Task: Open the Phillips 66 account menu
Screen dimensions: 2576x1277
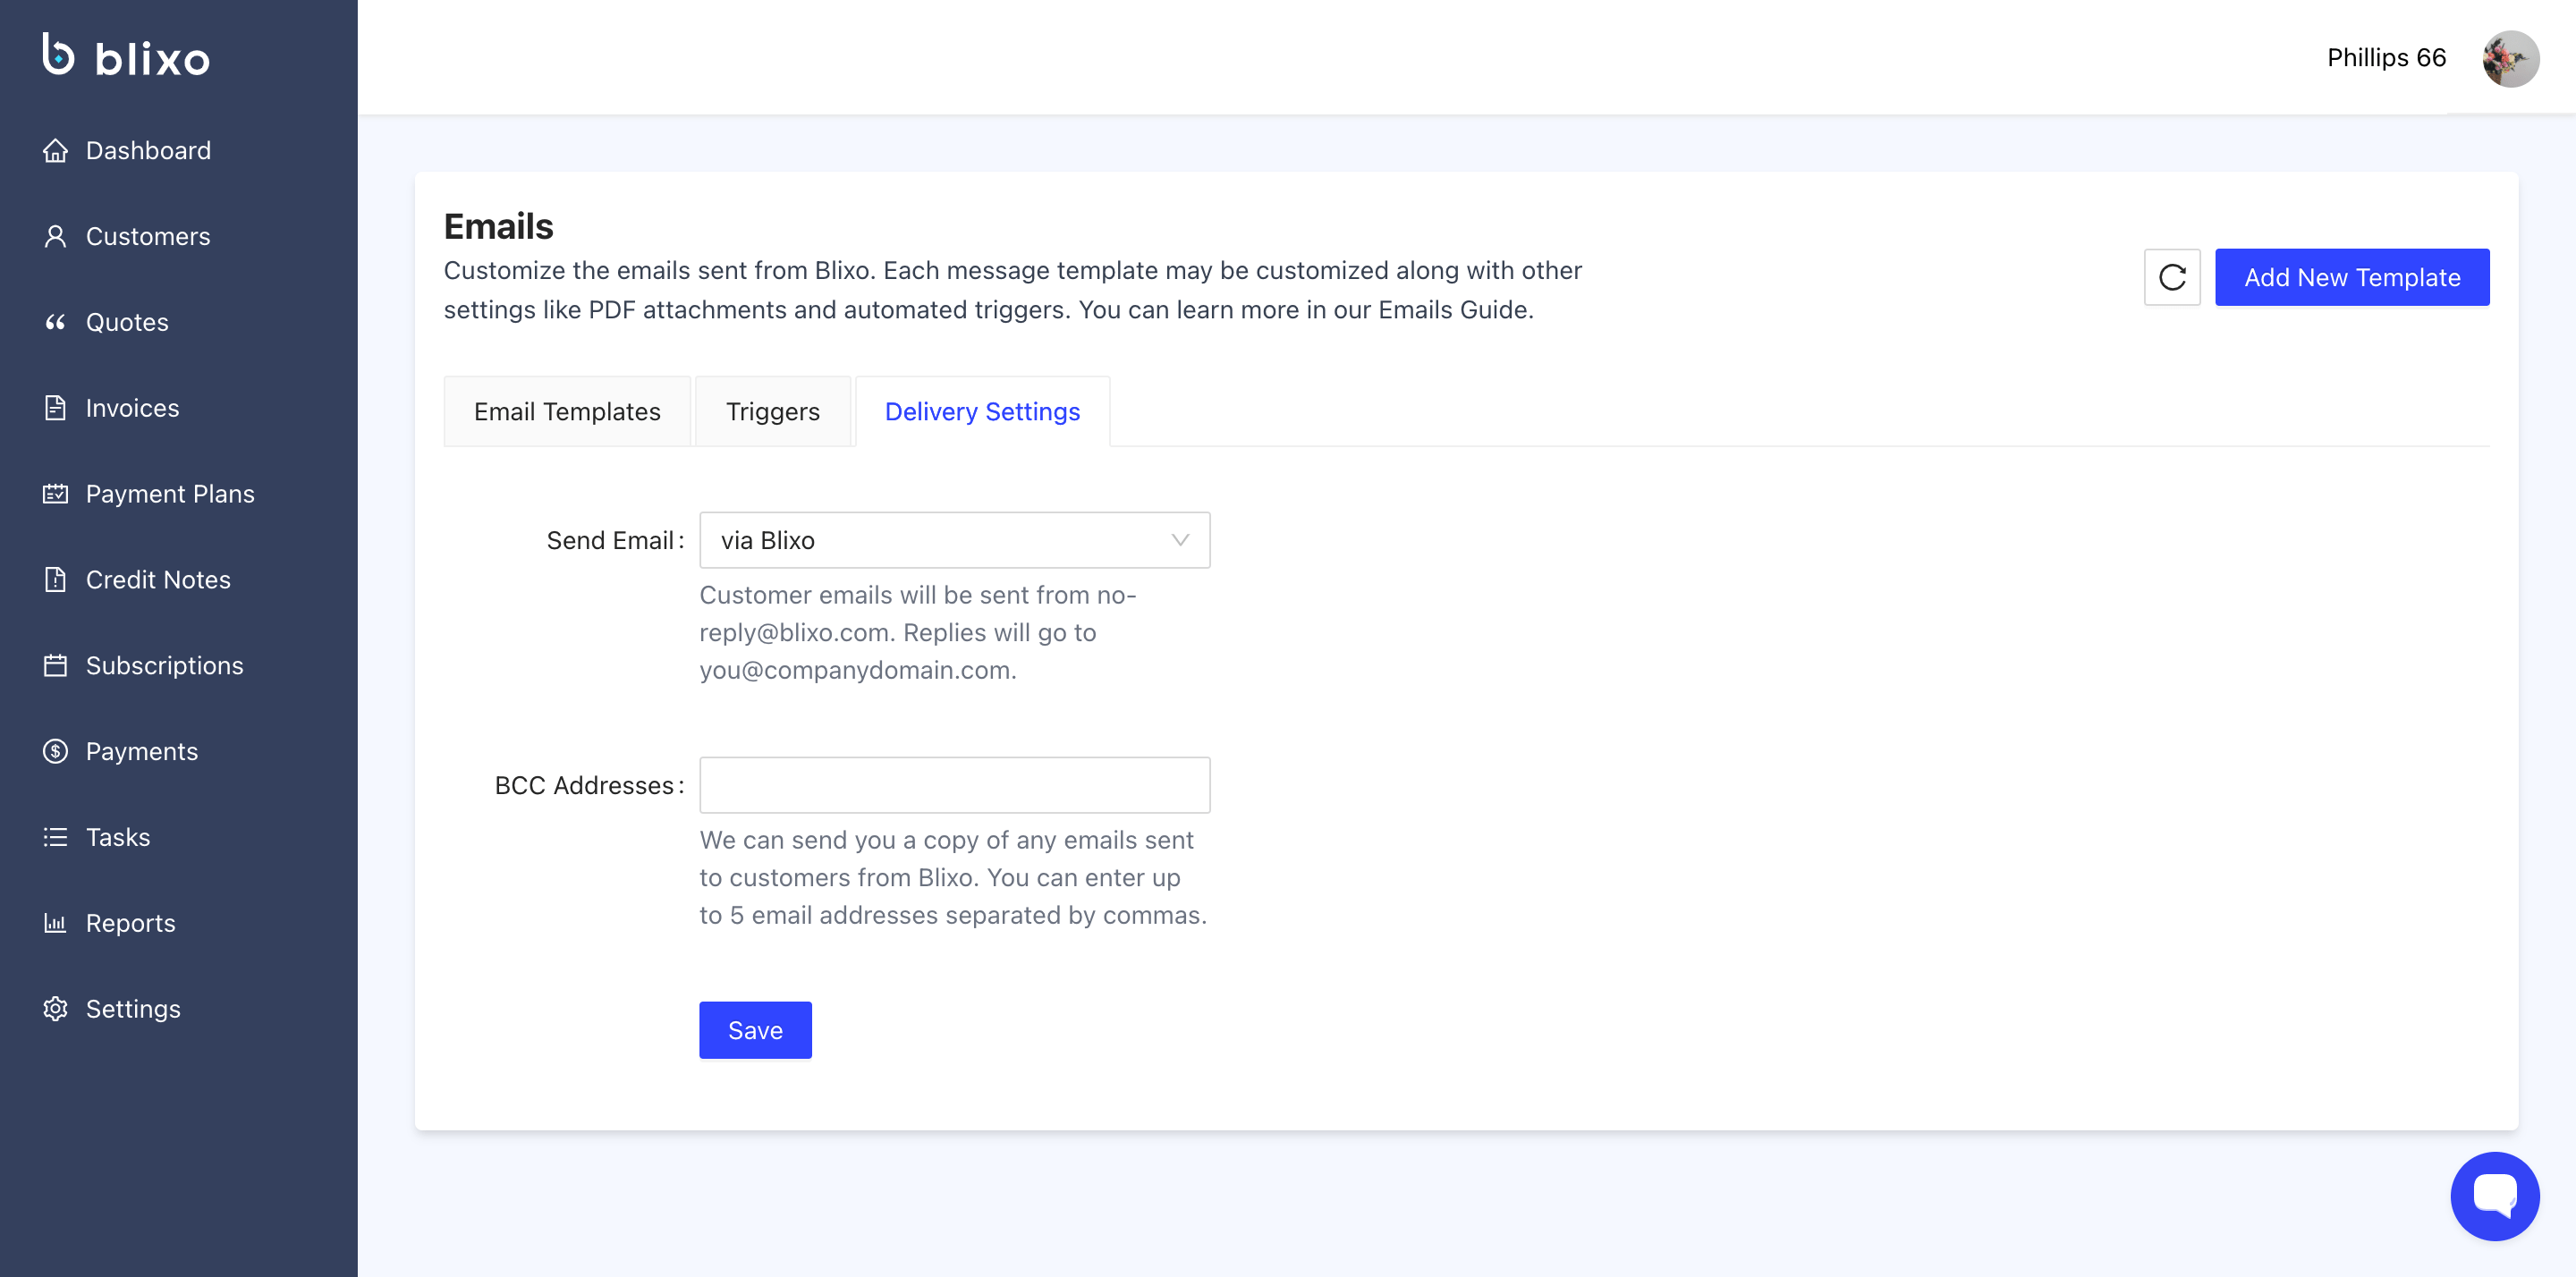Action: point(2386,58)
